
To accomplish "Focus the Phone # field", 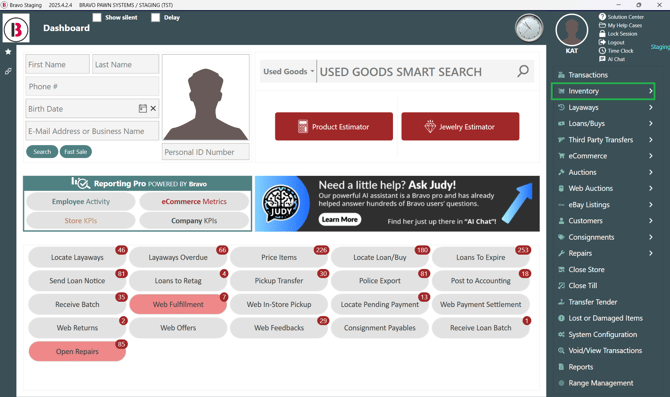I will 92,86.
